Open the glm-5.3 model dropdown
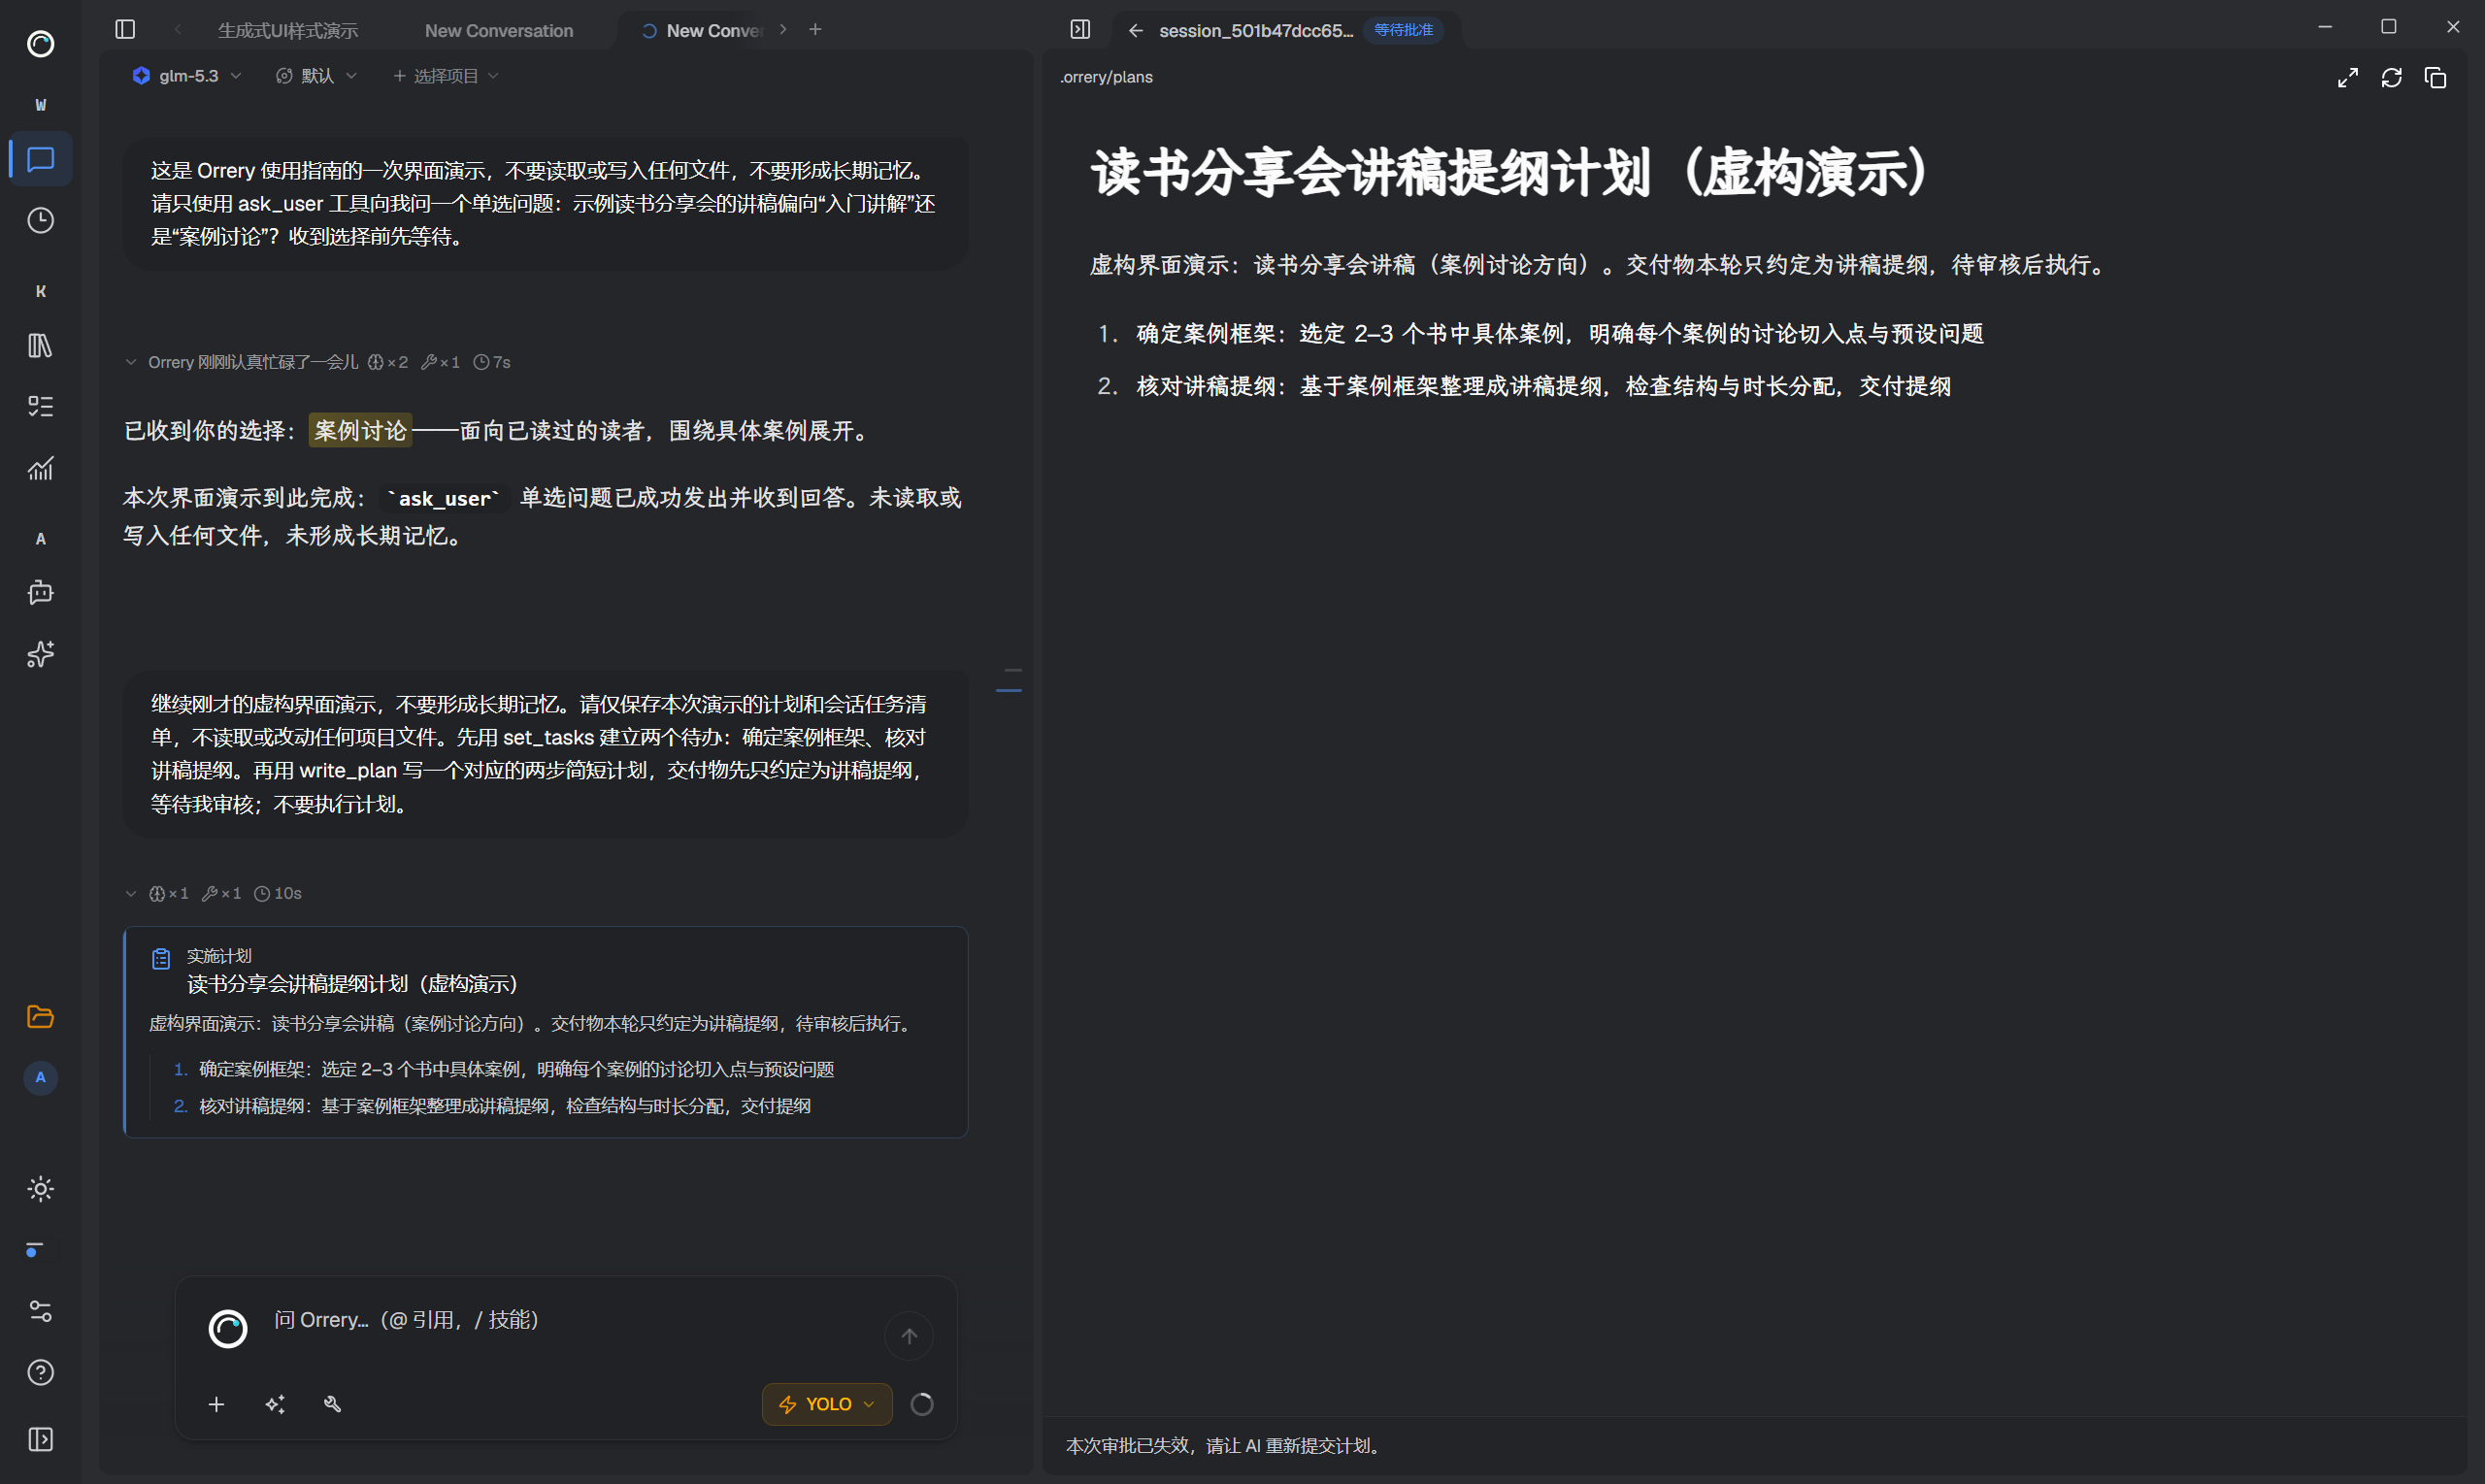 tap(187, 76)
